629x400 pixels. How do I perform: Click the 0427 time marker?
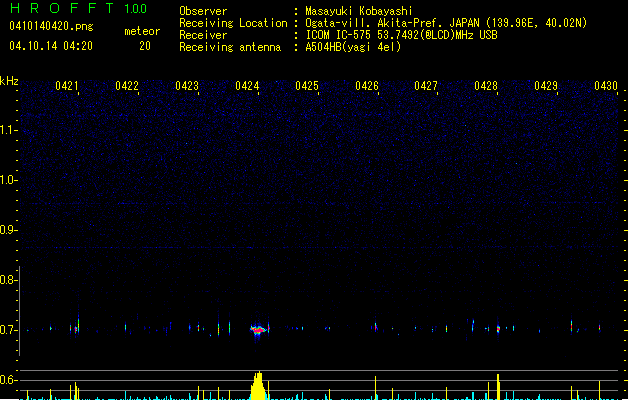[x=426, y=86]
